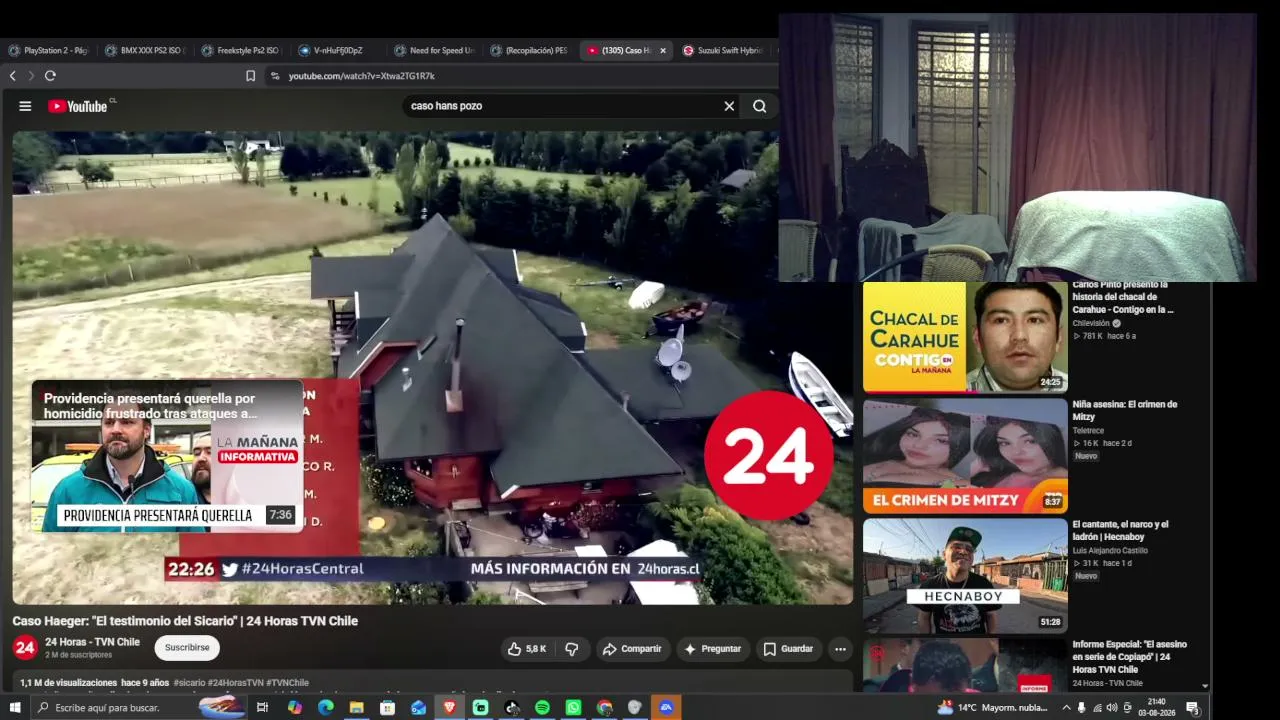Clear the search text with the X
The image size is (1280, 720).
[x=729, y=106]
